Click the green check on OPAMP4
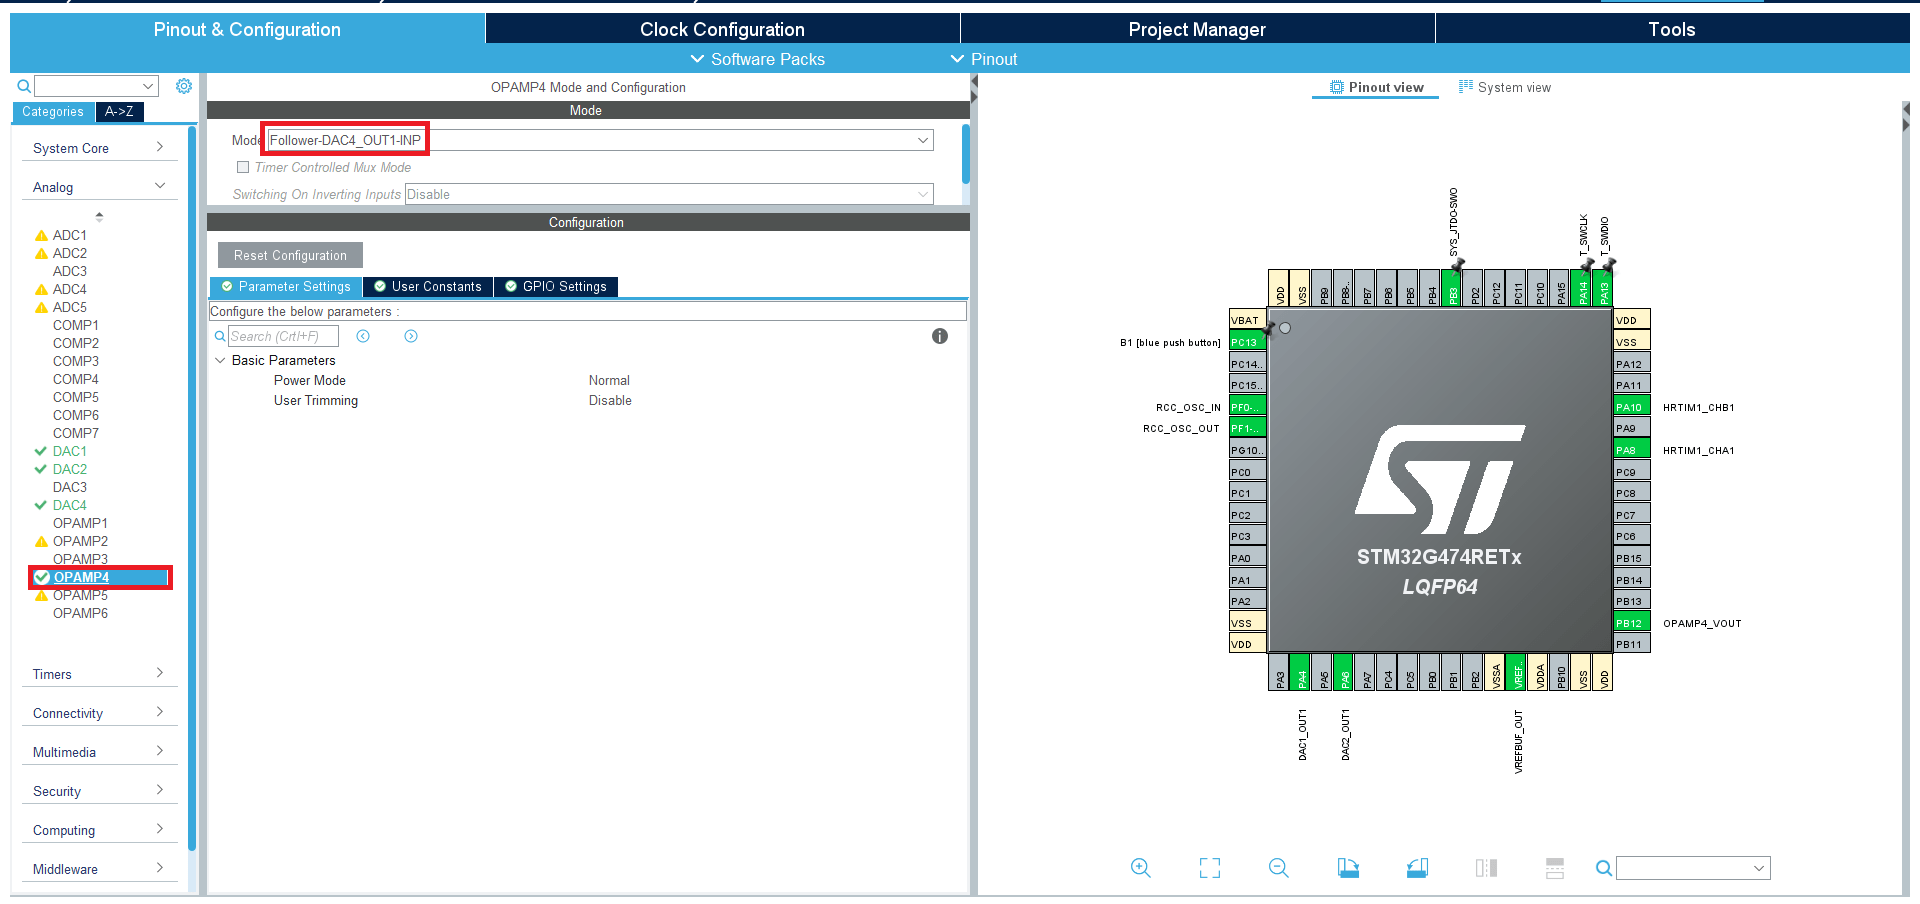The width and height of the screenshot is (1920, 904). click(x=42, y=577)
